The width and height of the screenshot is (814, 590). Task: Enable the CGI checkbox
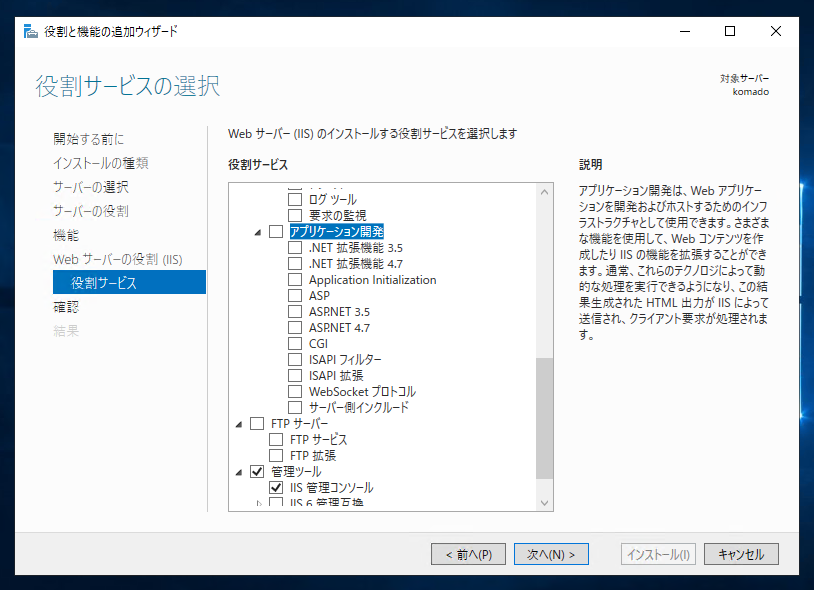(295, 344)
